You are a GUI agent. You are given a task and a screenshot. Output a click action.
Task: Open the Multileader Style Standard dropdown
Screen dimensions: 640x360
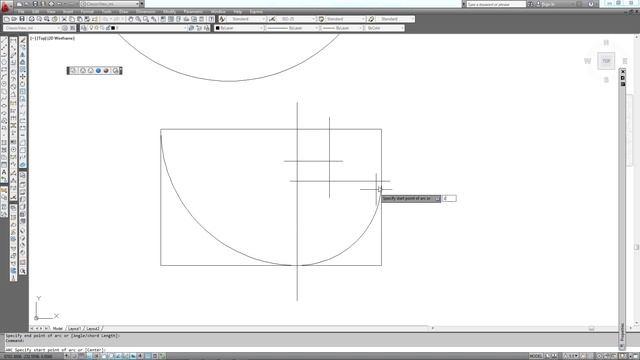(x=395, y=19)
